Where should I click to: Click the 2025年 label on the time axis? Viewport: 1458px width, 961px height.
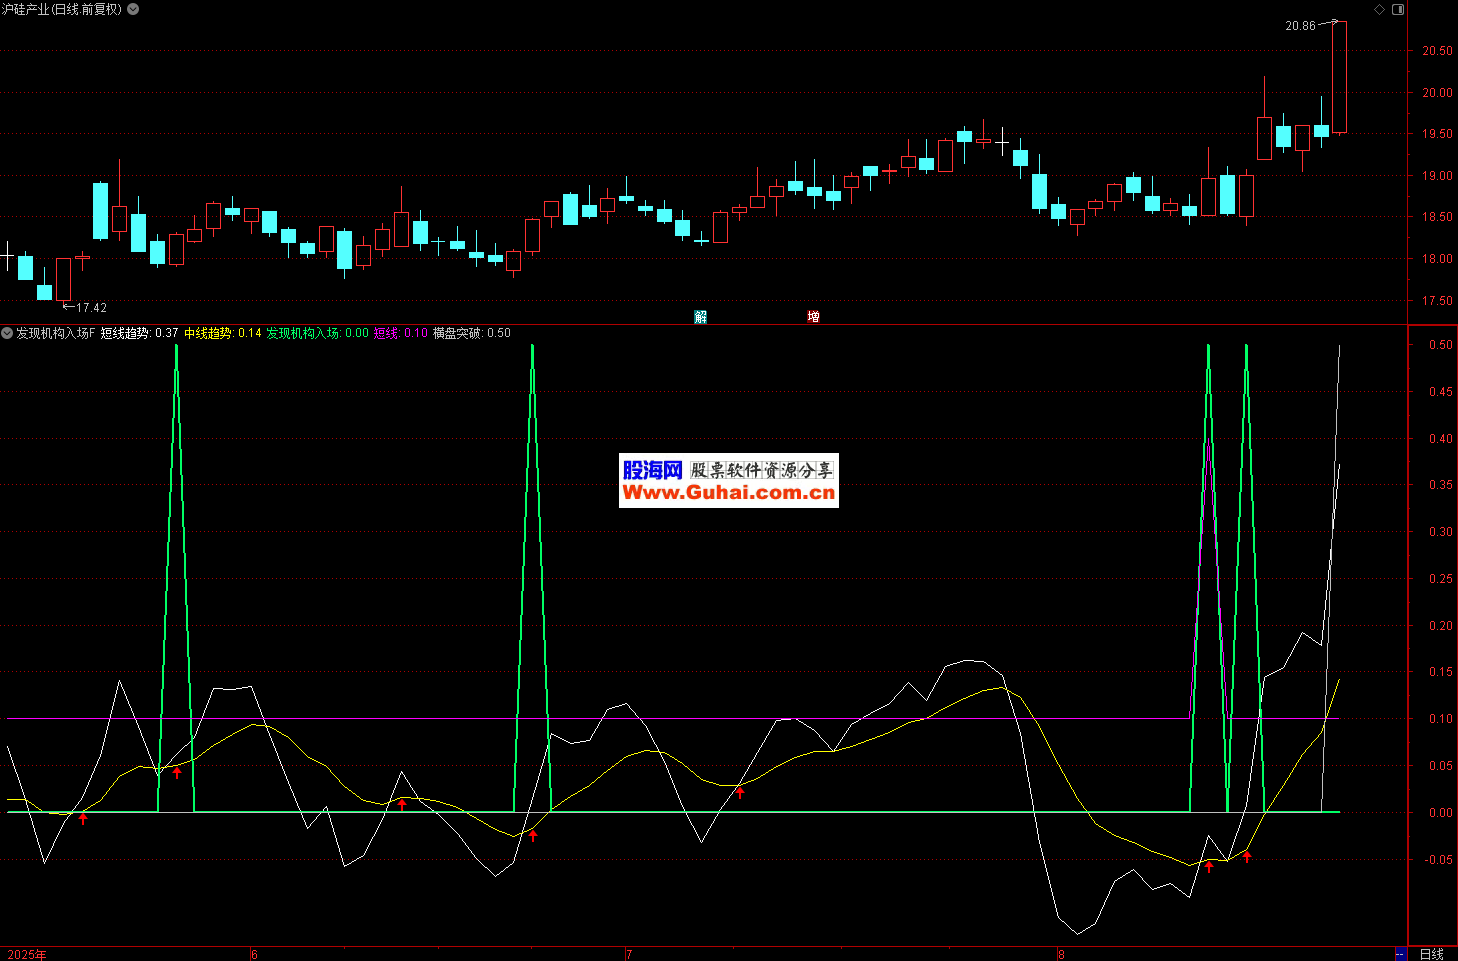[27, 954]
